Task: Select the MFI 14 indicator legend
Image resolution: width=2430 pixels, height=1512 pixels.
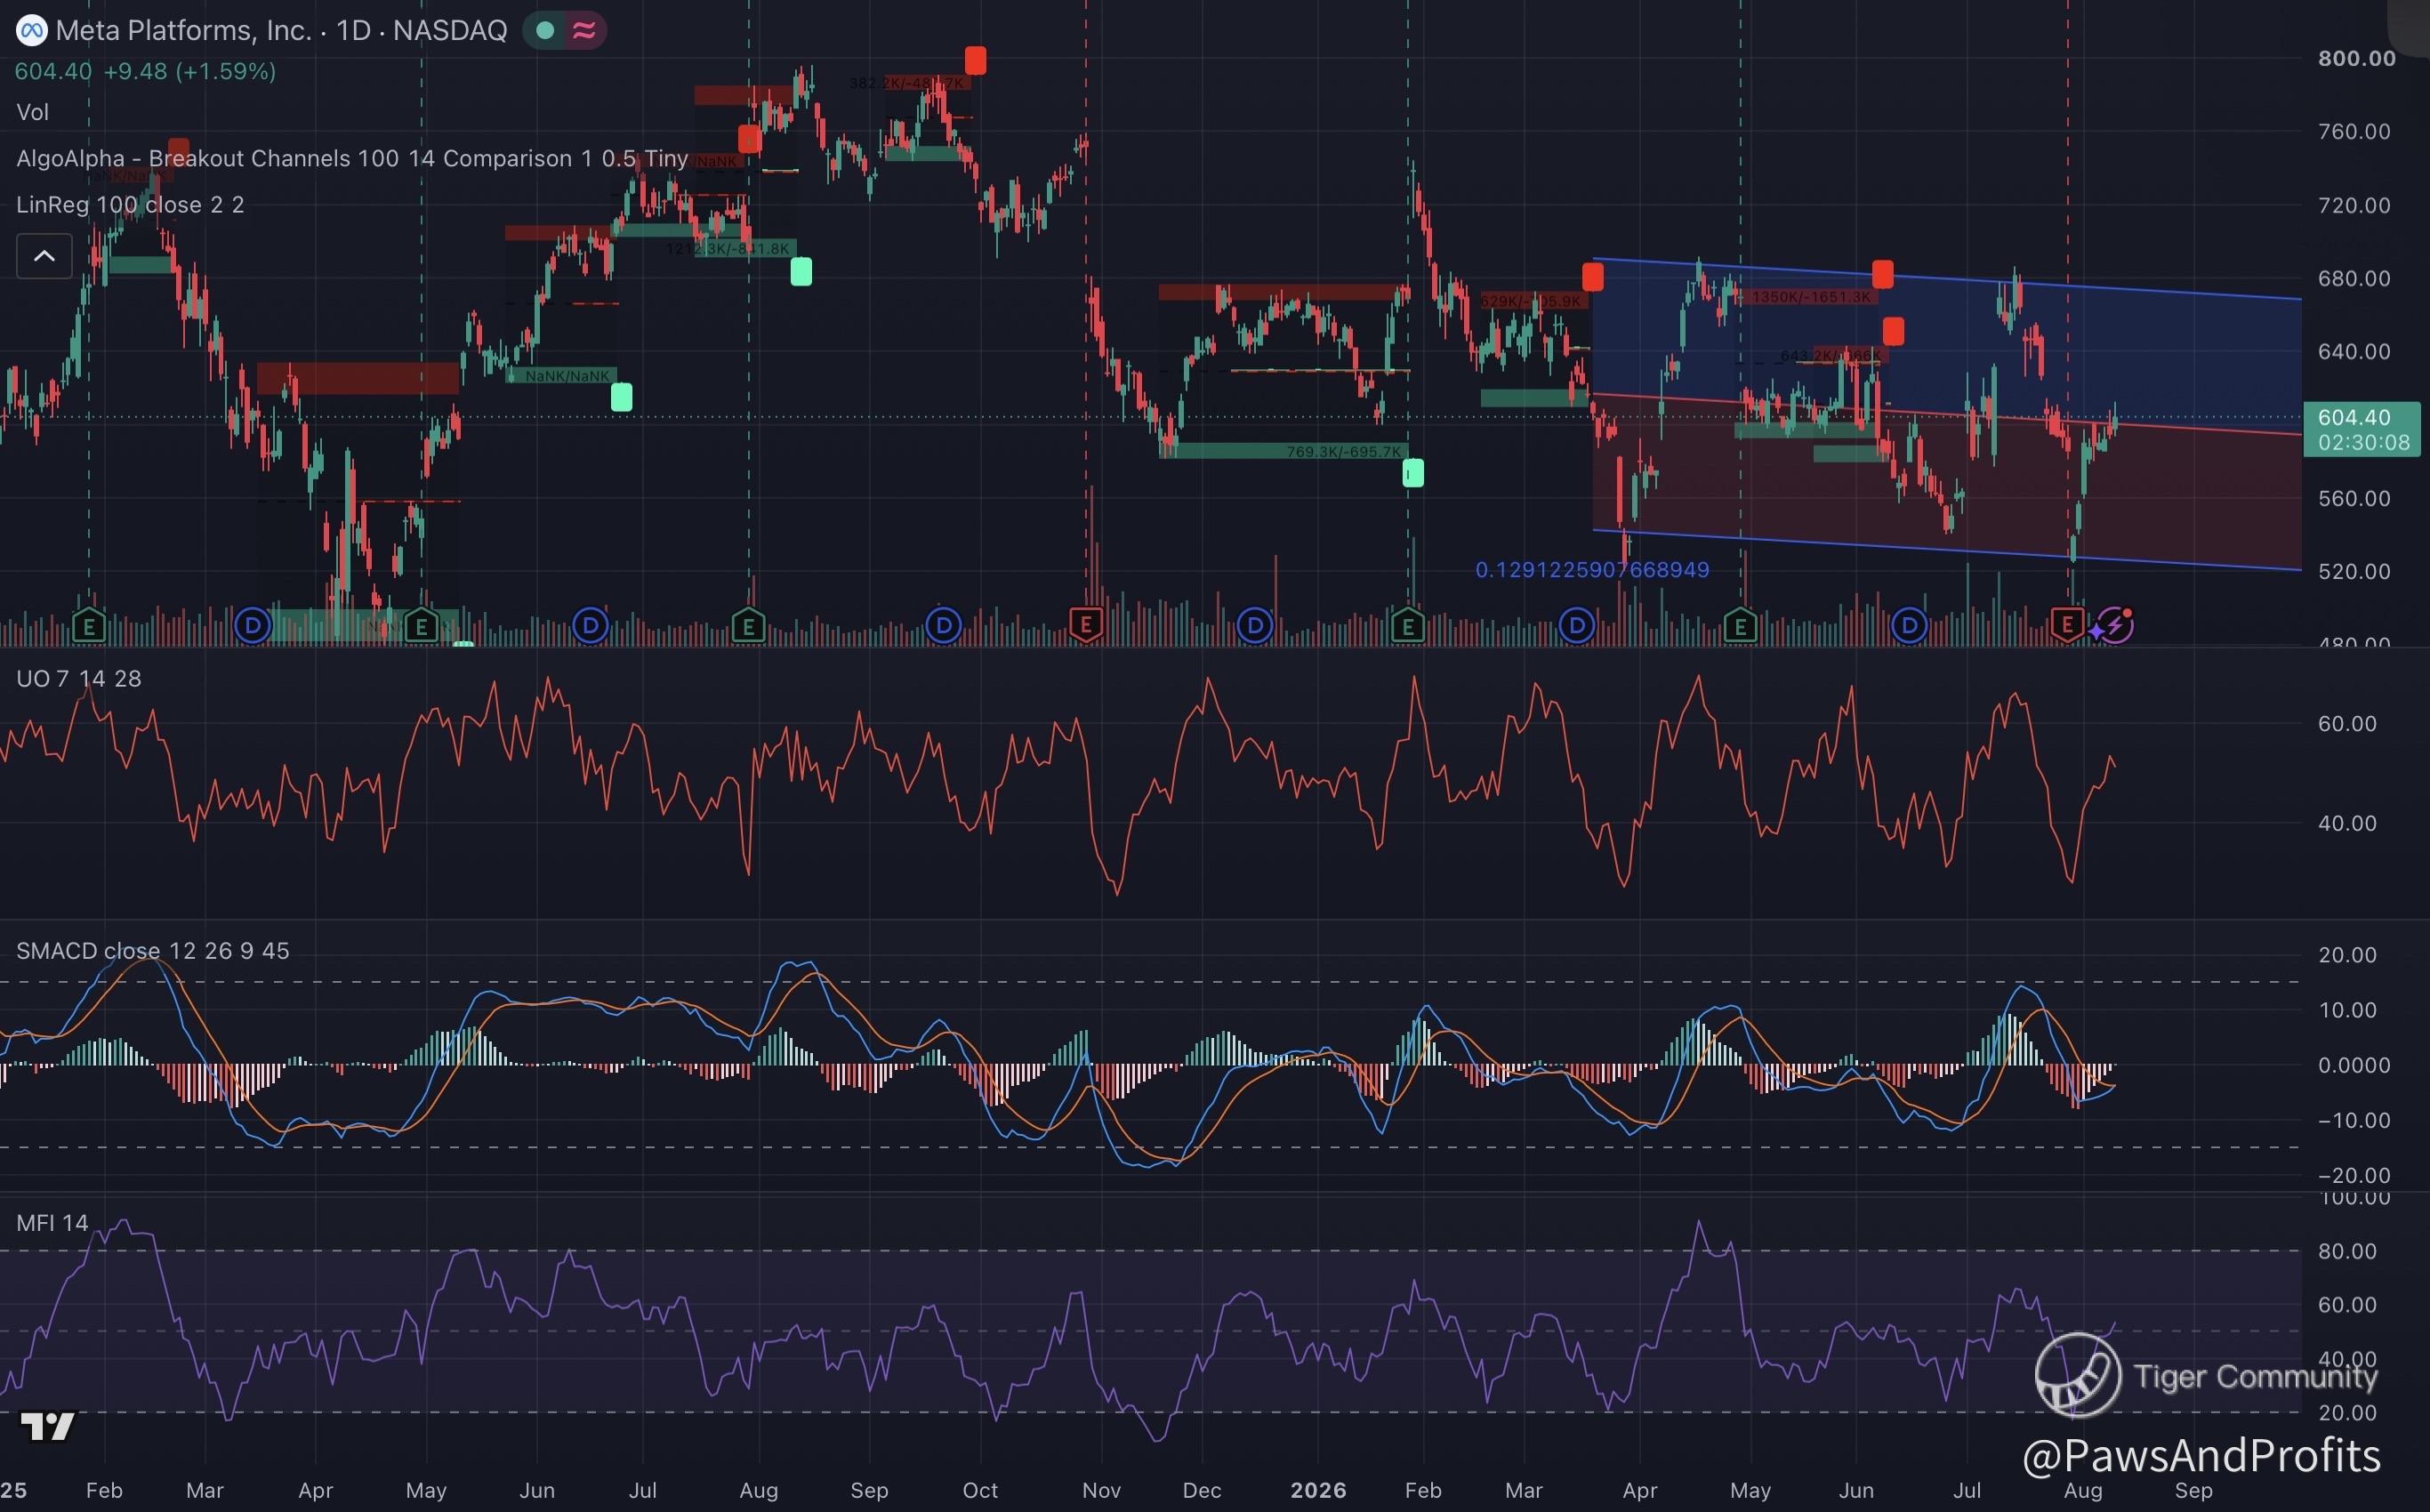Action: (x=52, y=1223)
